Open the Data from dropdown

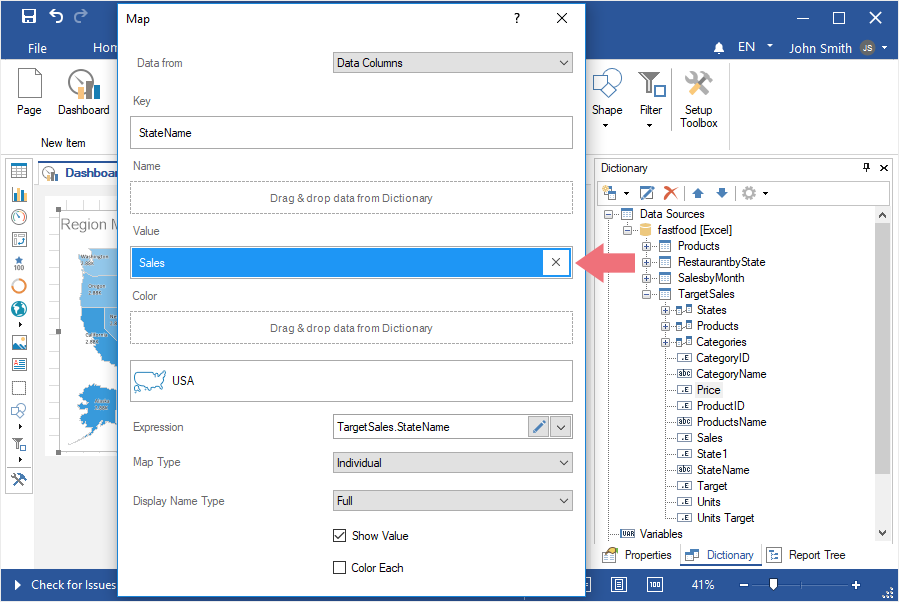452,63
